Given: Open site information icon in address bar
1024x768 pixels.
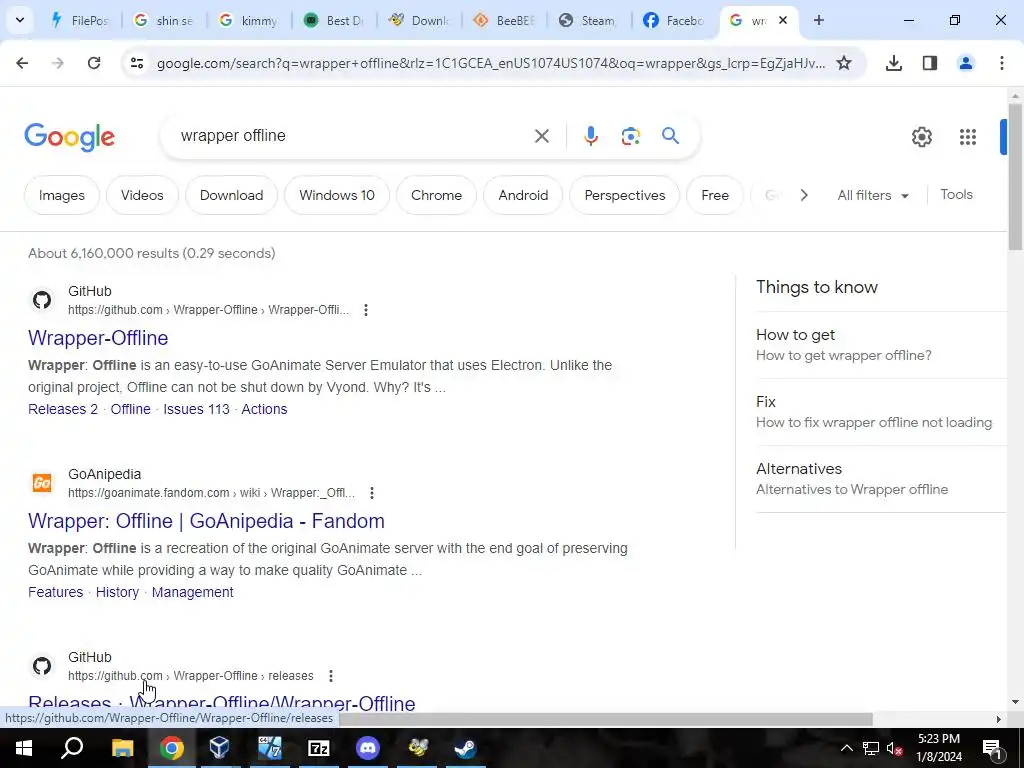Looking at the screenshot, I should (137, 63).
